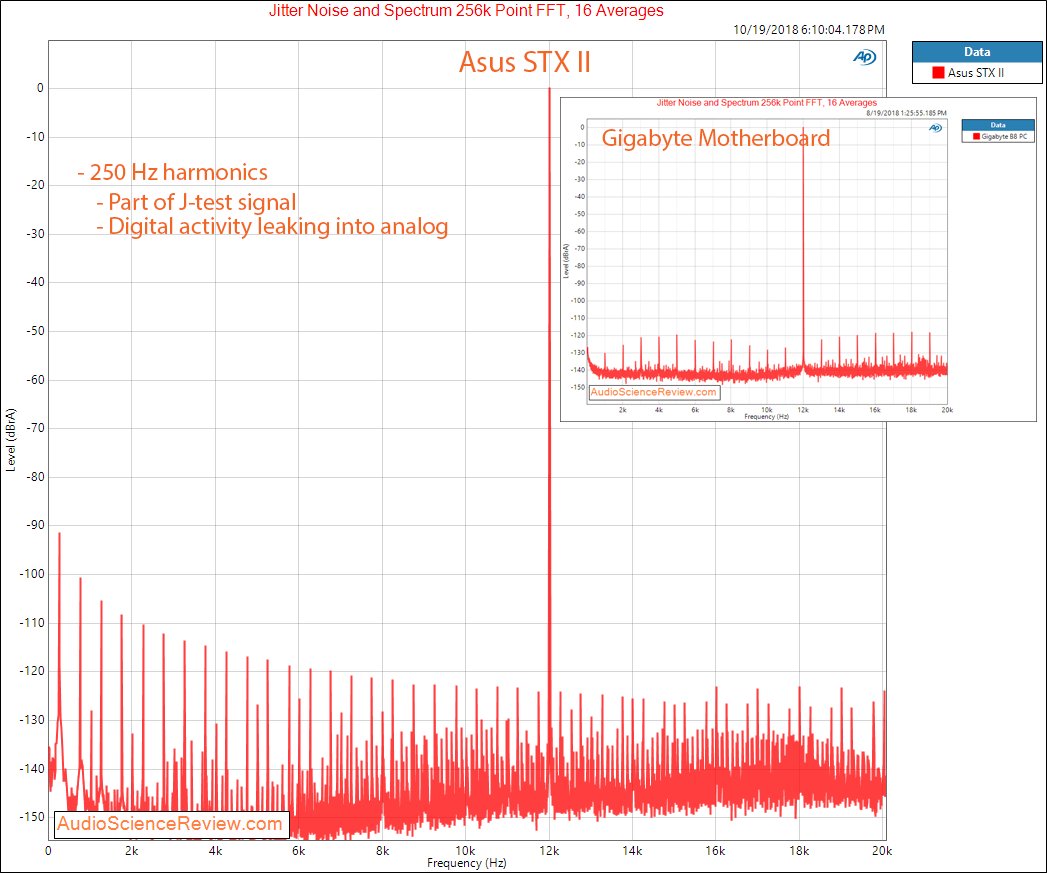Click the 8/19/2018 1:25:55.185 PM inset timestamp
1047x873 pixels.
(906, 113)
